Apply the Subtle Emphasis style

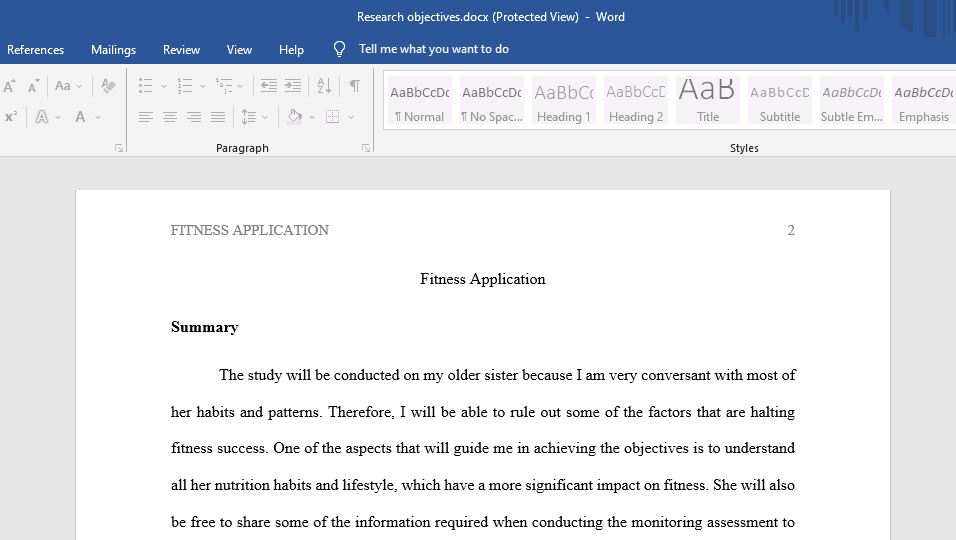tap(852, 101)
